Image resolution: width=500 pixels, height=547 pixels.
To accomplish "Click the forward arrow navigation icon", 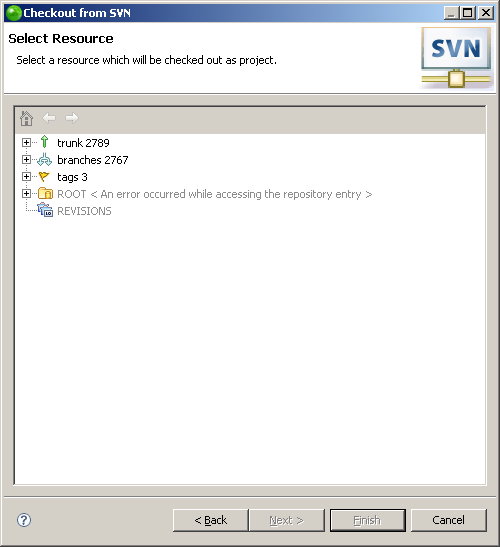I will tap(72, 118).
